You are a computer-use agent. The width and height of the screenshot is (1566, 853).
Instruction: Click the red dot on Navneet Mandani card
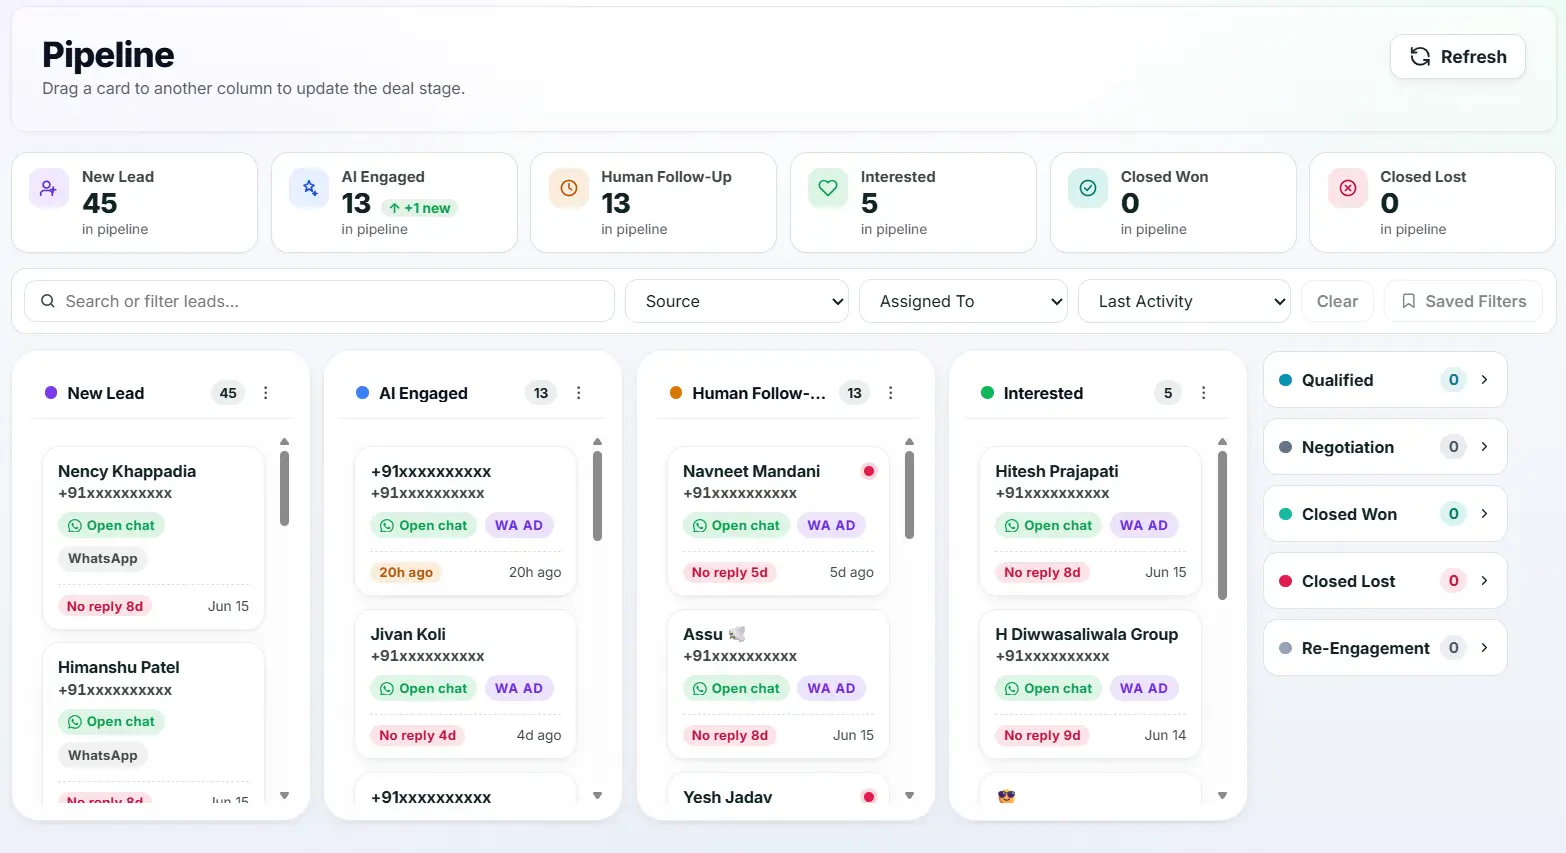click(x=868, y=471)
